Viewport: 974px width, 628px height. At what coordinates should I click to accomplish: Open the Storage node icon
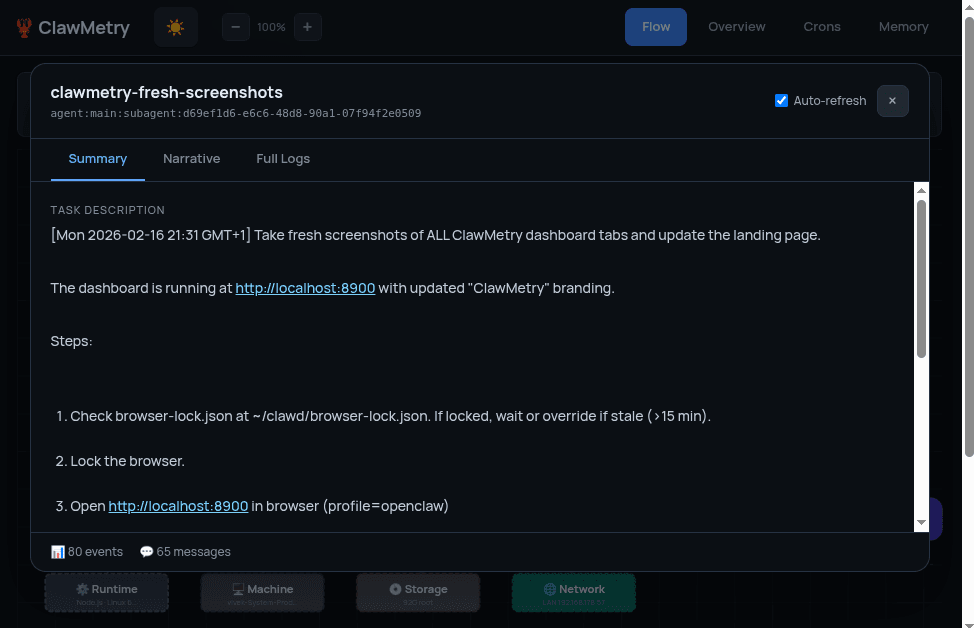tap(396, 589)
